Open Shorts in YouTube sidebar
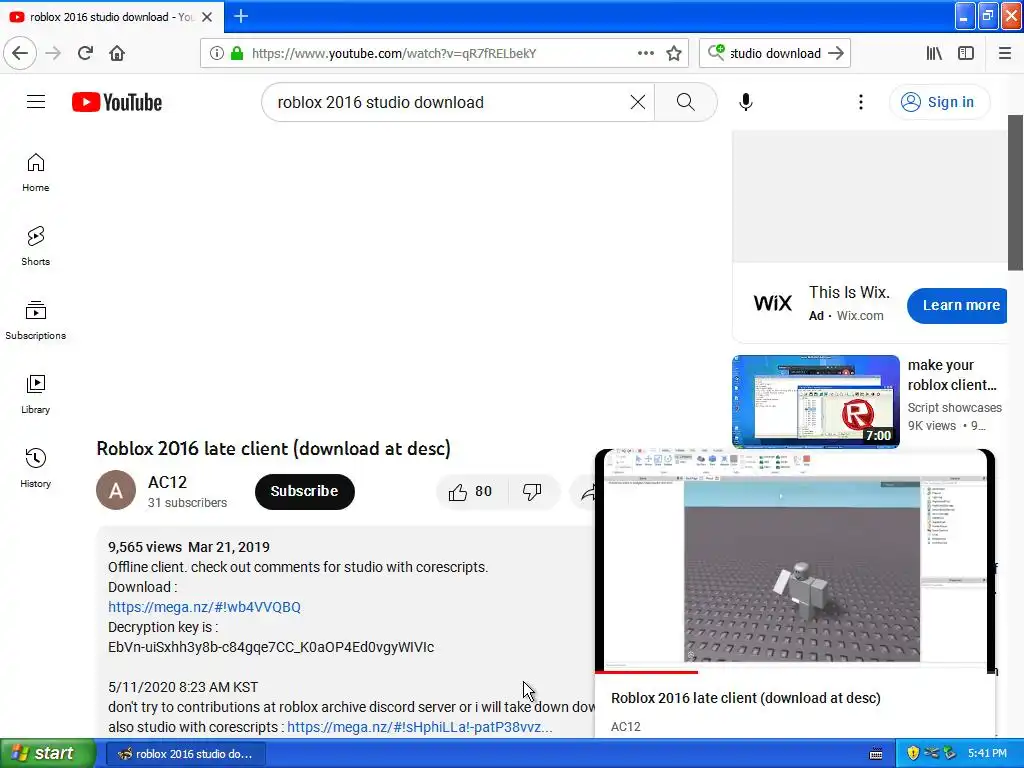 point(35,246)
